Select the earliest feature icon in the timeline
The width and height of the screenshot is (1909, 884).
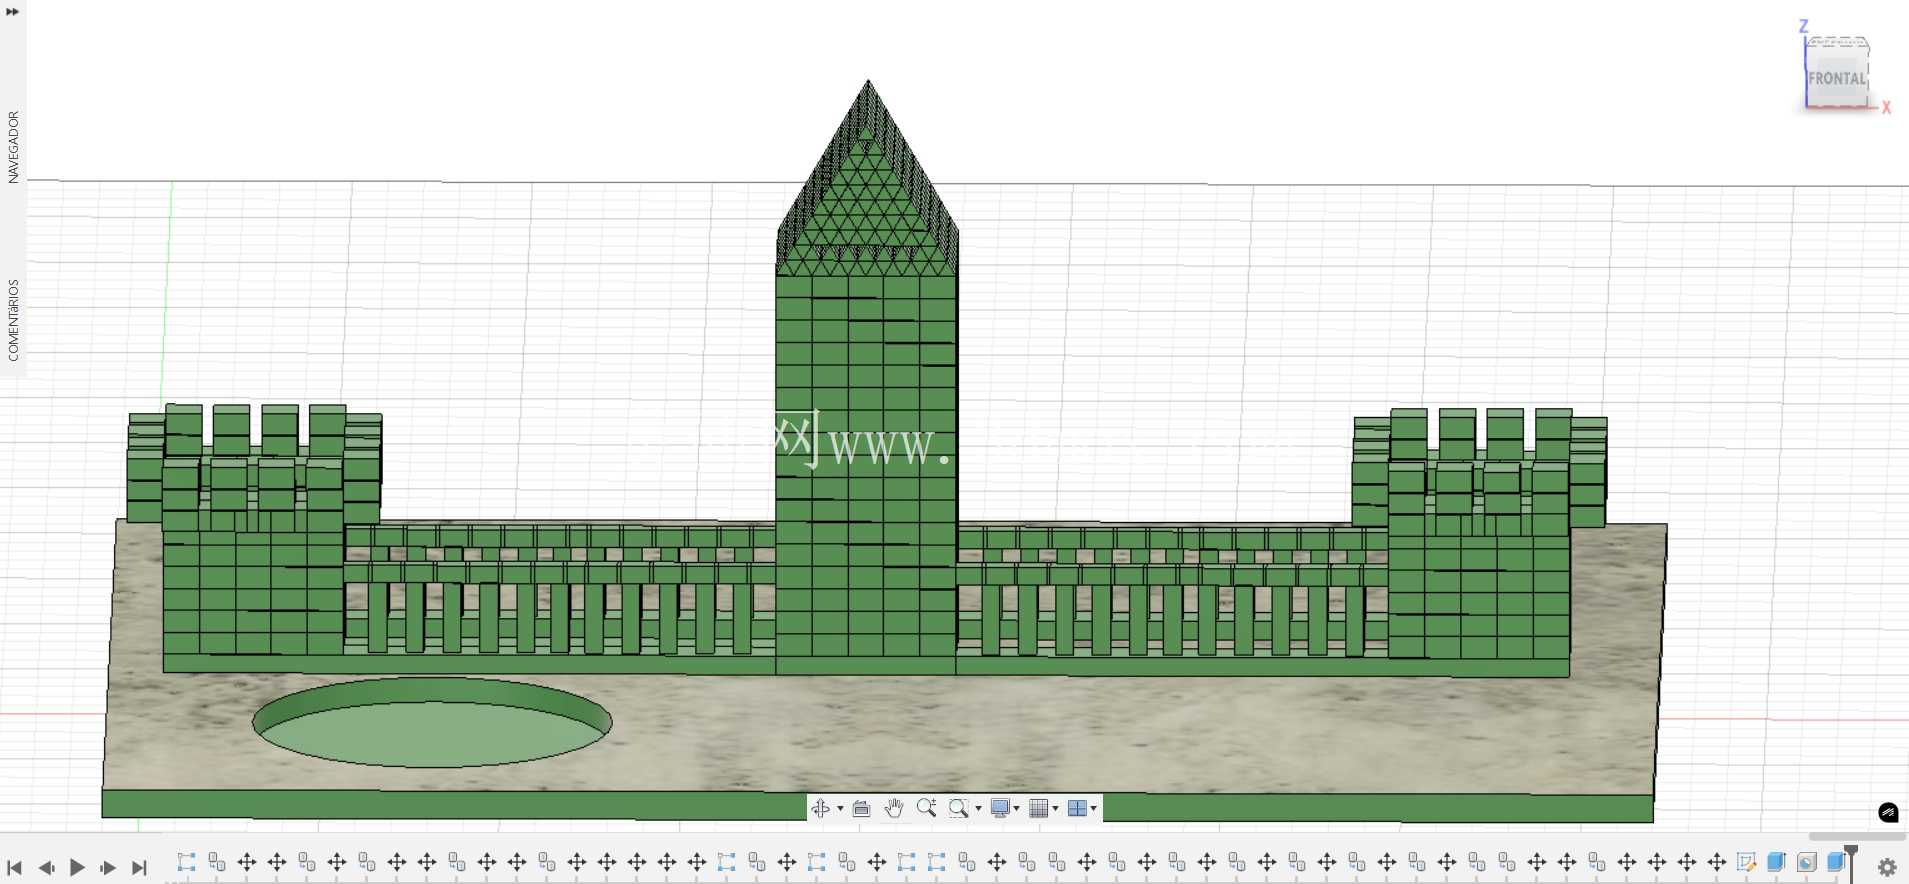pyautogui.click(x=186, y=862)
